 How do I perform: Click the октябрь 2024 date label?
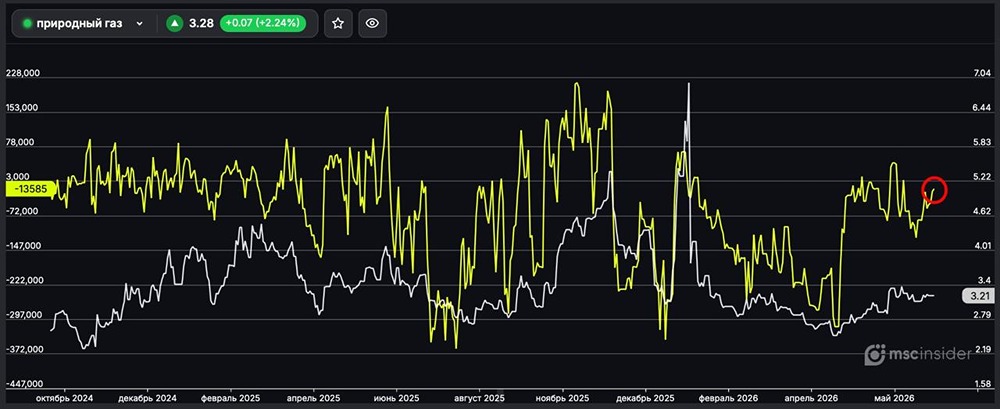(x=64, y=398)
